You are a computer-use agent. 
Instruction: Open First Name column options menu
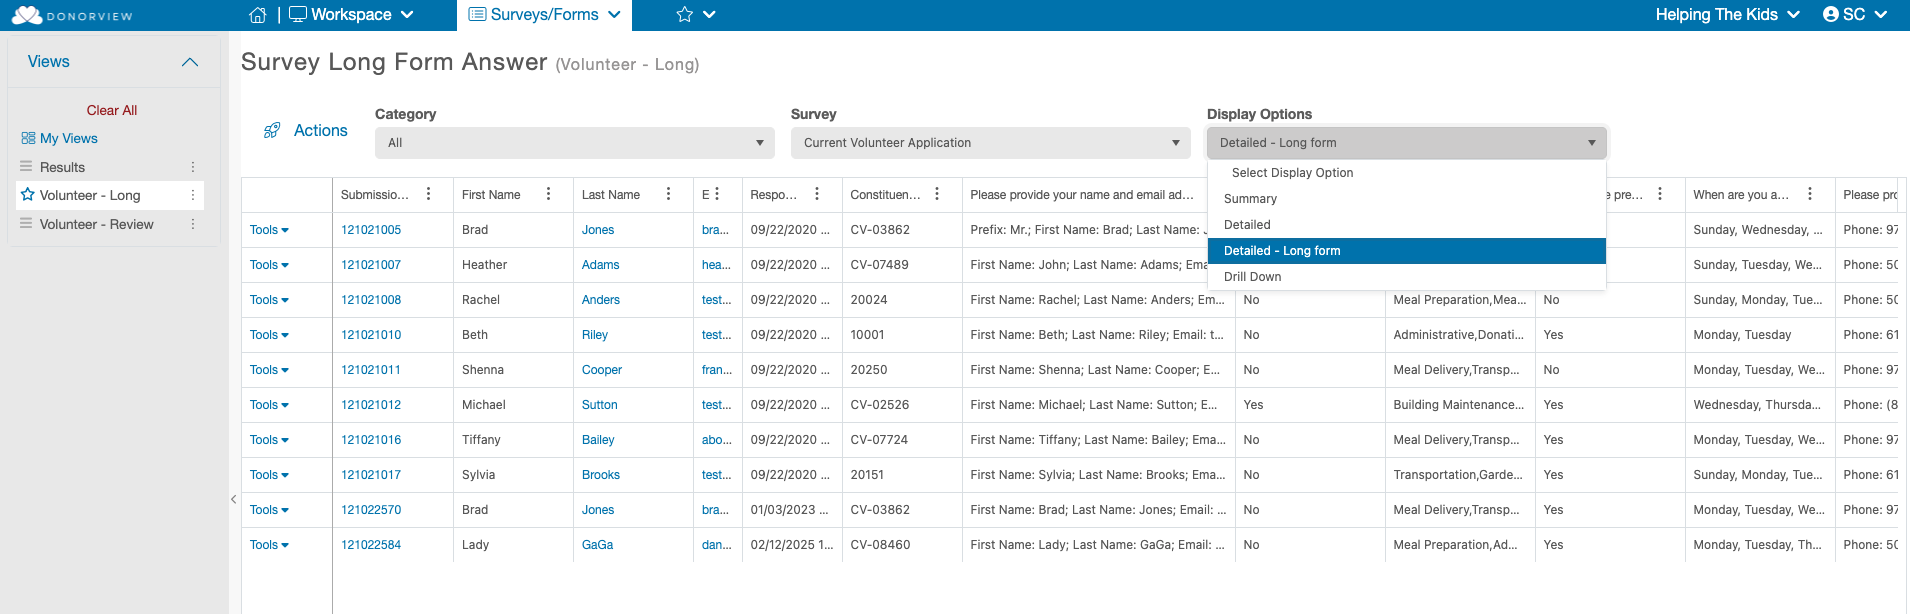pyautogui.click(x=548, y=194)
